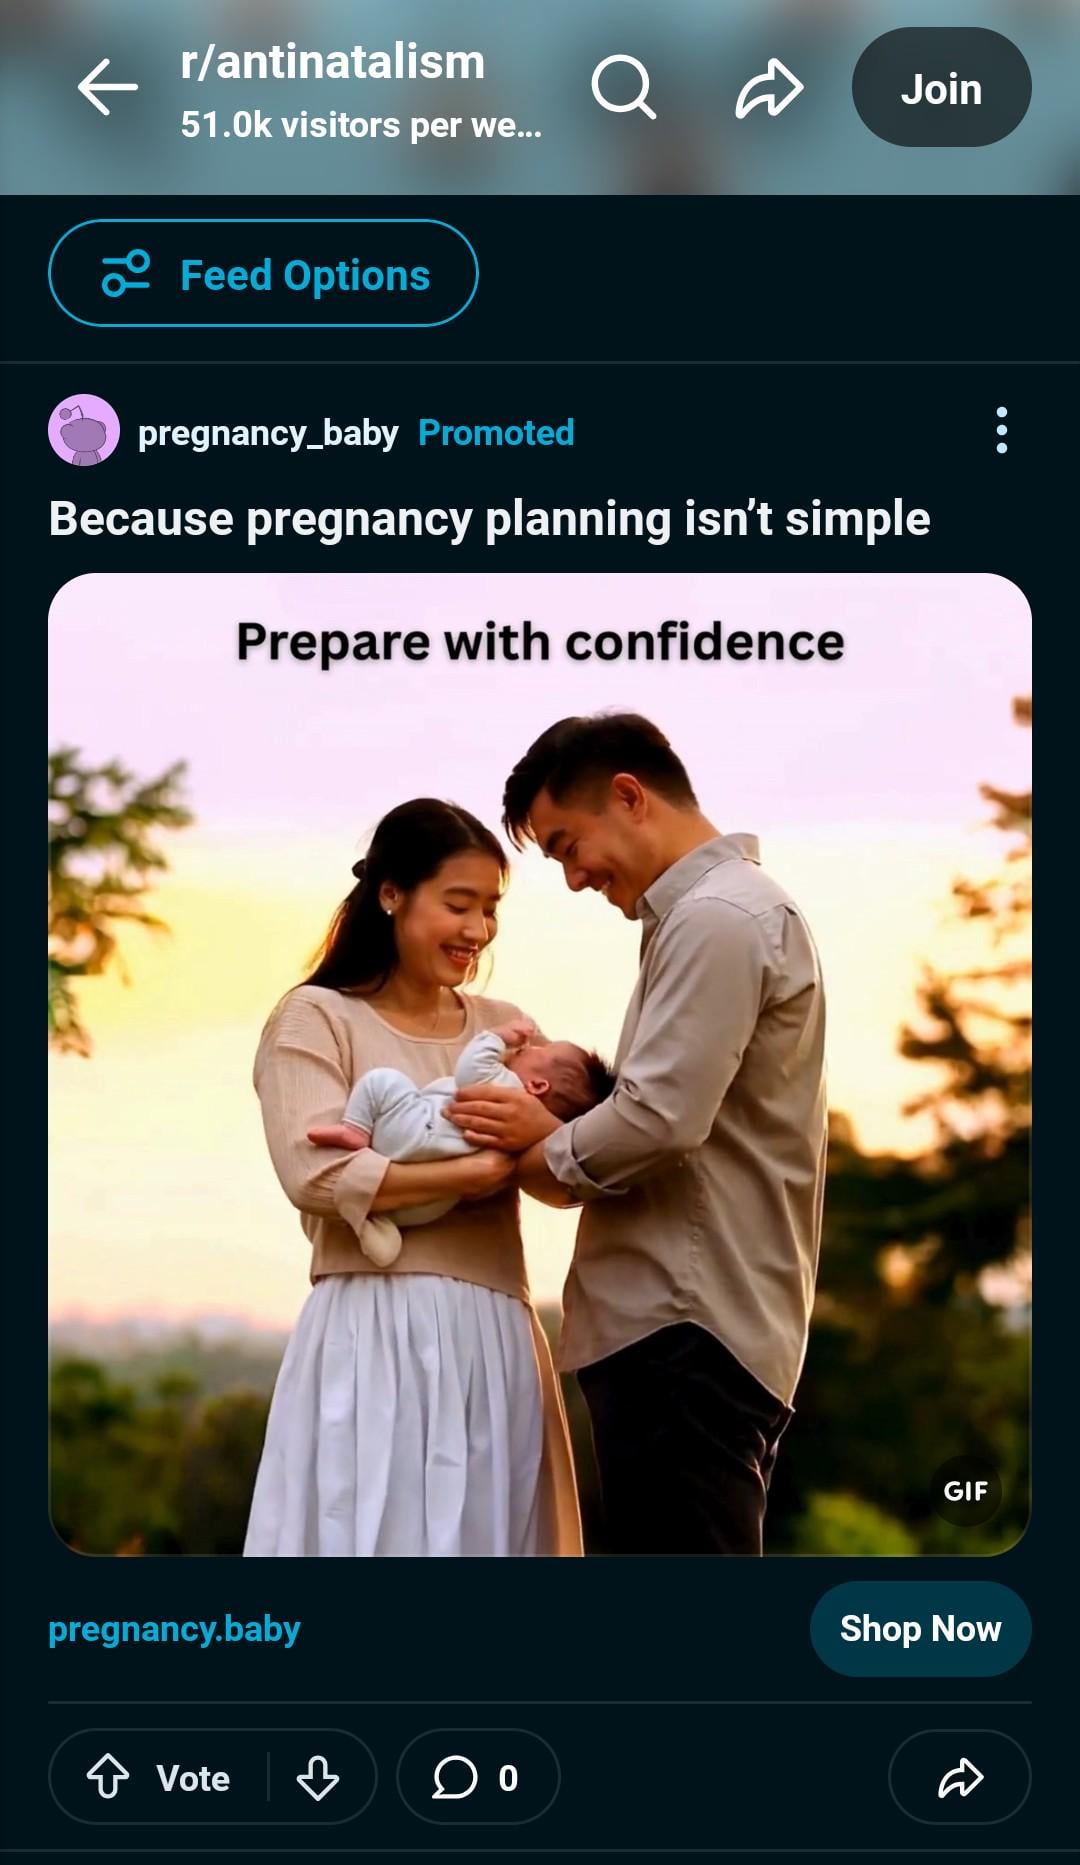Join the r/antinatalism community
1080x1865 pixels.
tap(941, 88)
